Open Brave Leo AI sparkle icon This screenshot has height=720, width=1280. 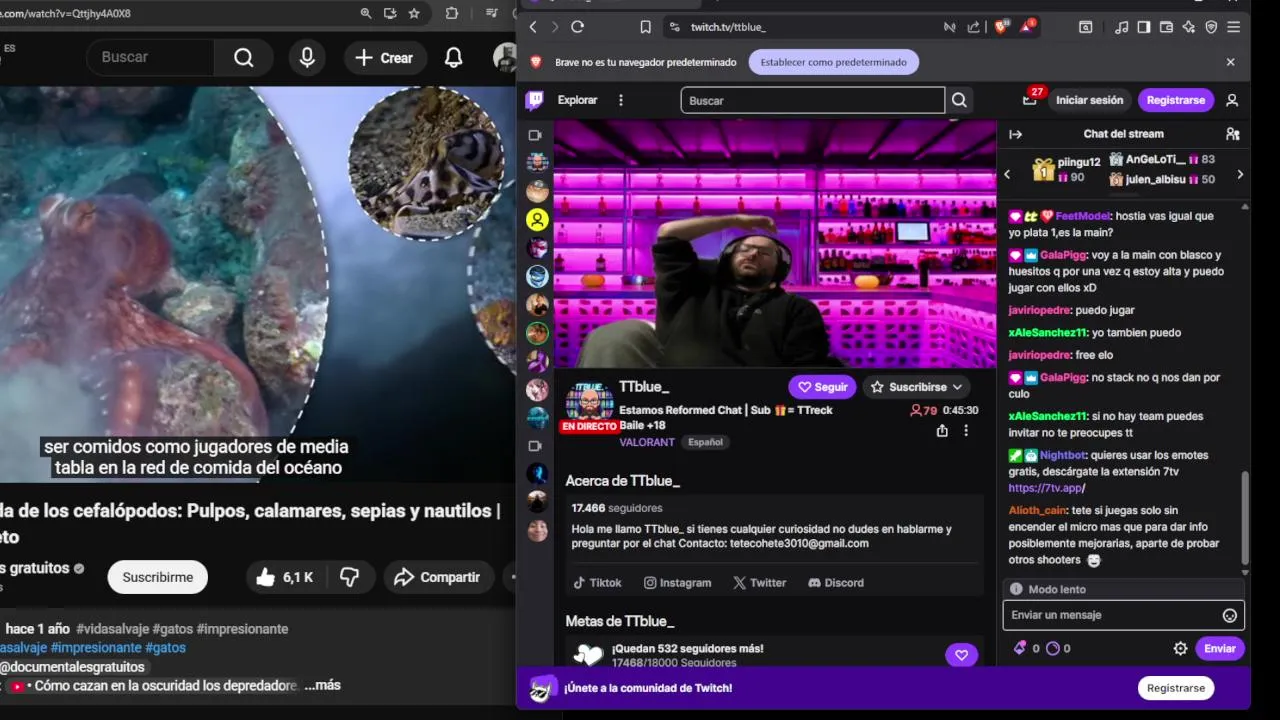[x=1188, y=27]
